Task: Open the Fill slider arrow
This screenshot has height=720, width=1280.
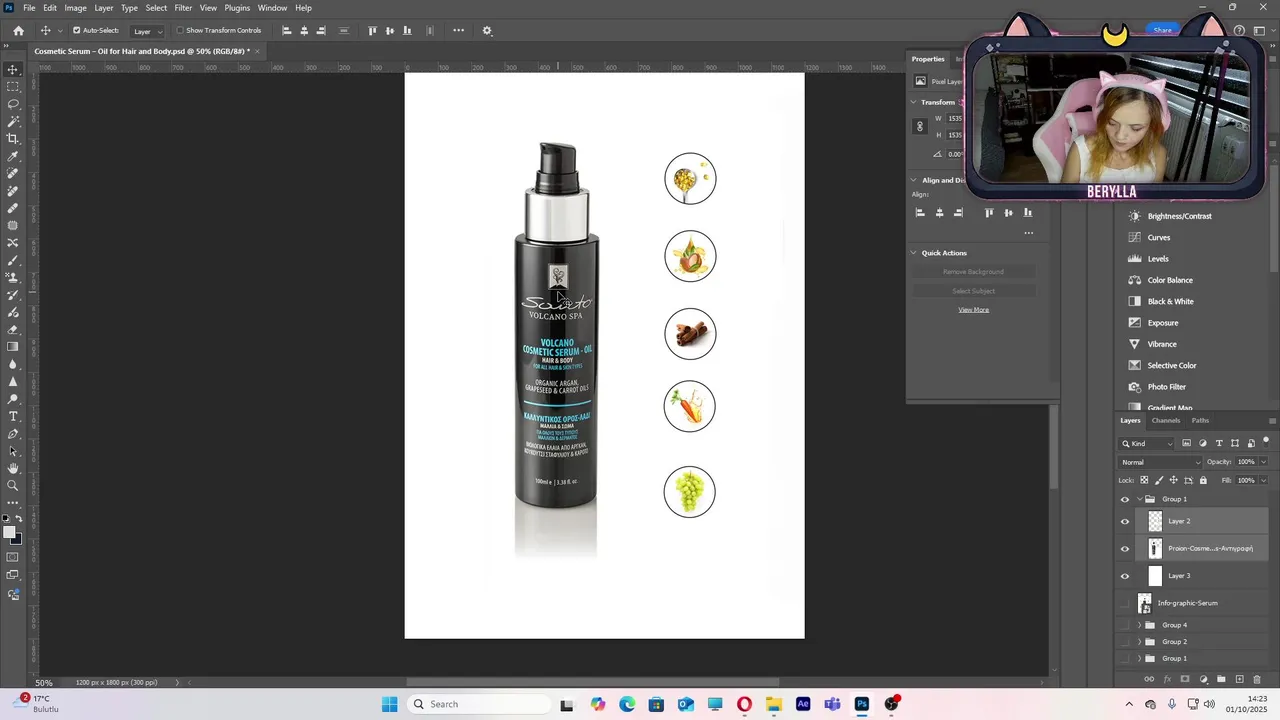Action: [1263, 480]
